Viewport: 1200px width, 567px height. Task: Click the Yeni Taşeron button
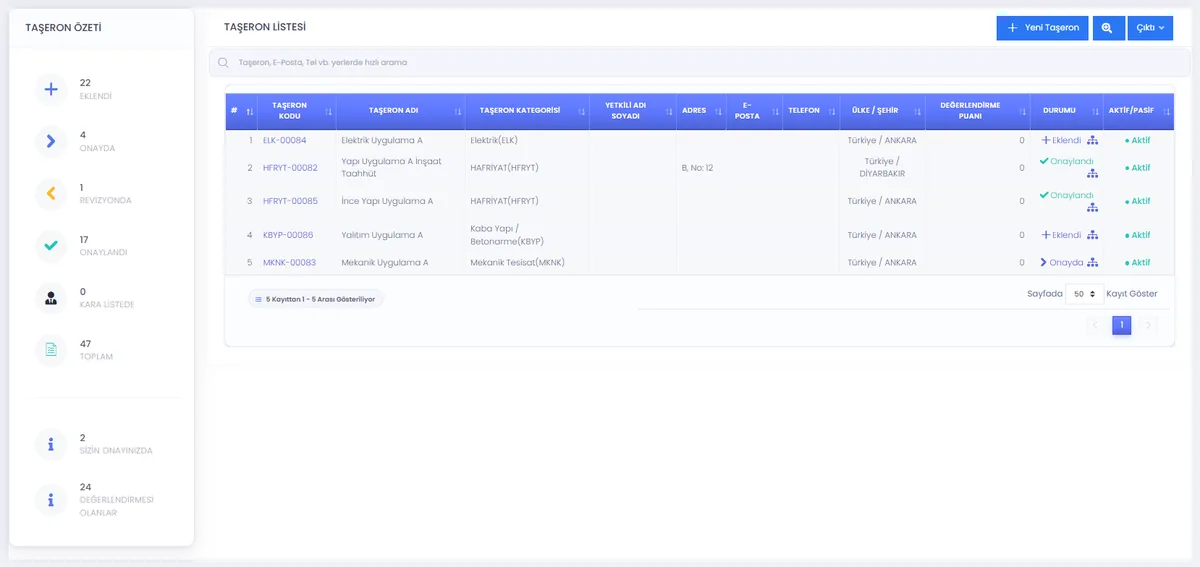(x=1042, y=28)
